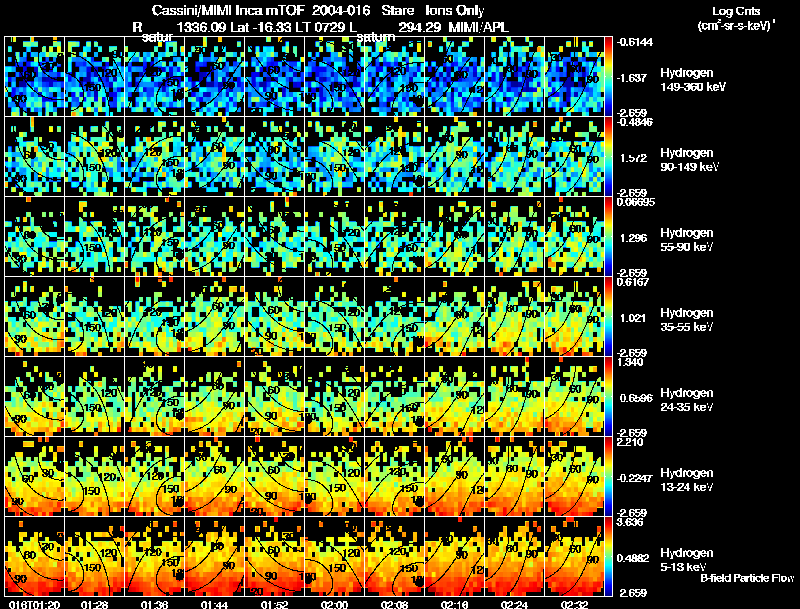
Task: Click the color scale bar for 149-360 keV row
Action: click(608, 77)
